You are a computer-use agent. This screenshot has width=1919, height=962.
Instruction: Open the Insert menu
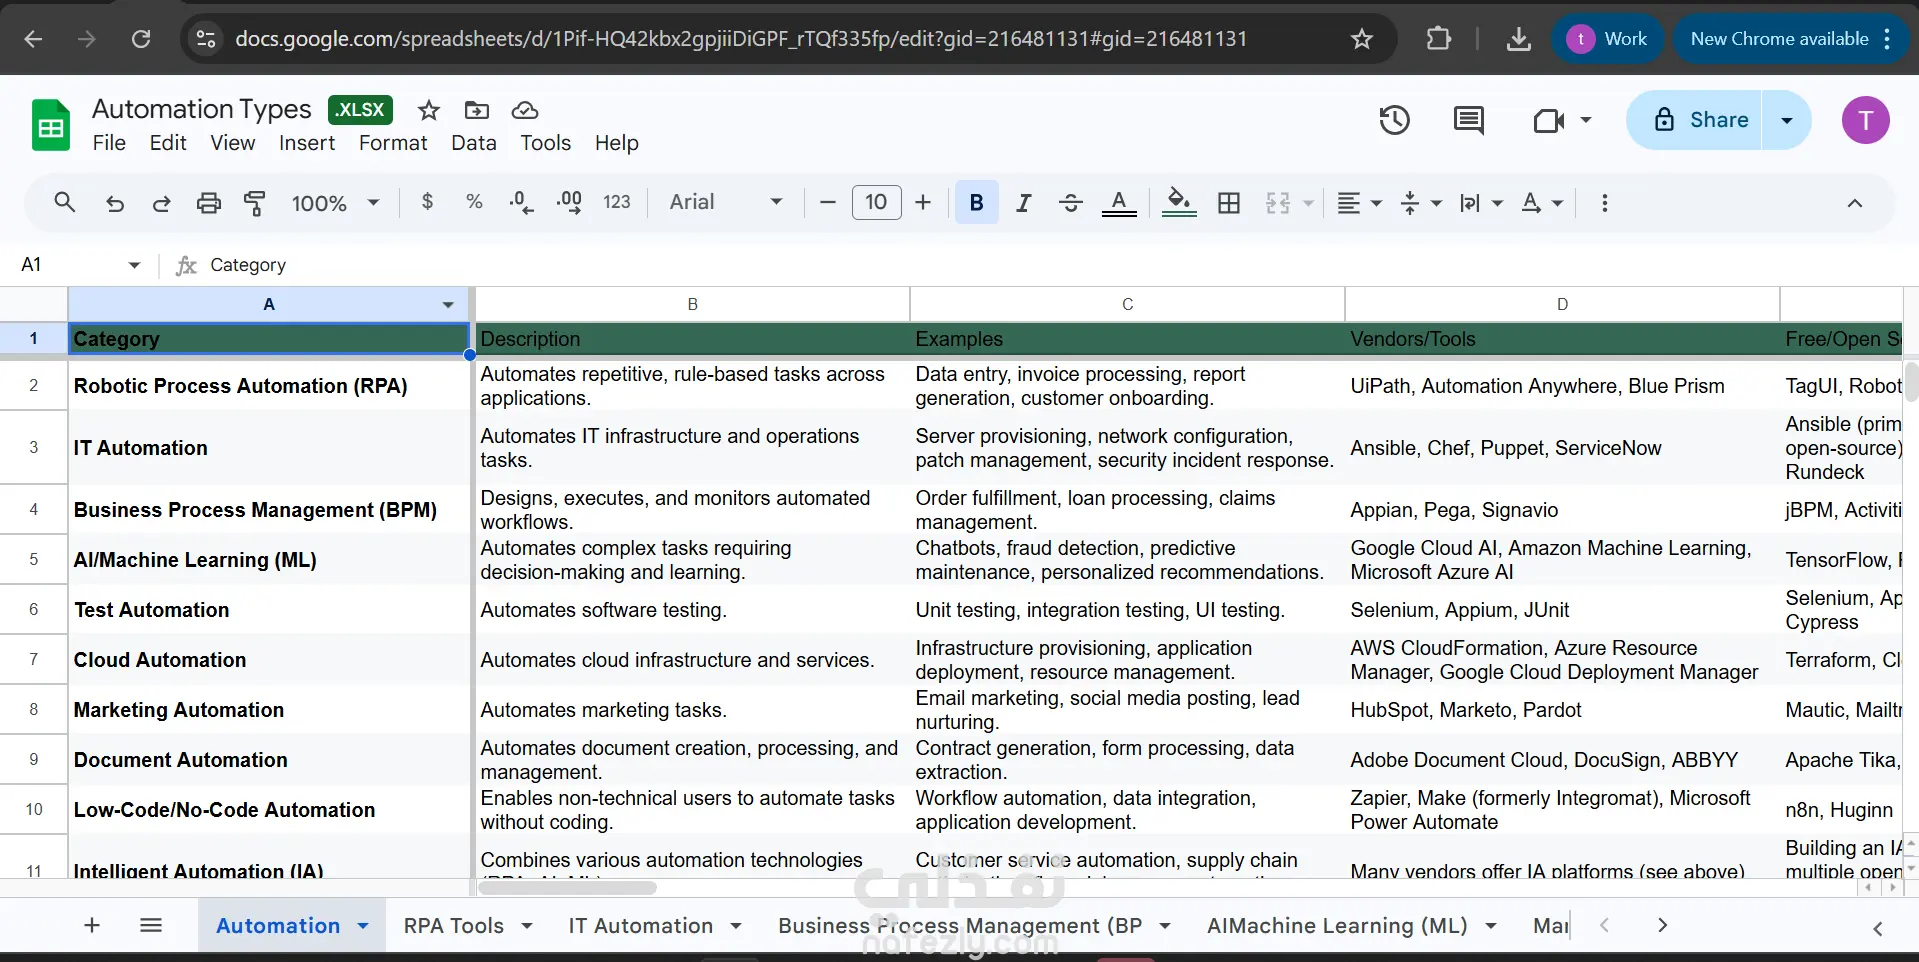tap(307, 143)
